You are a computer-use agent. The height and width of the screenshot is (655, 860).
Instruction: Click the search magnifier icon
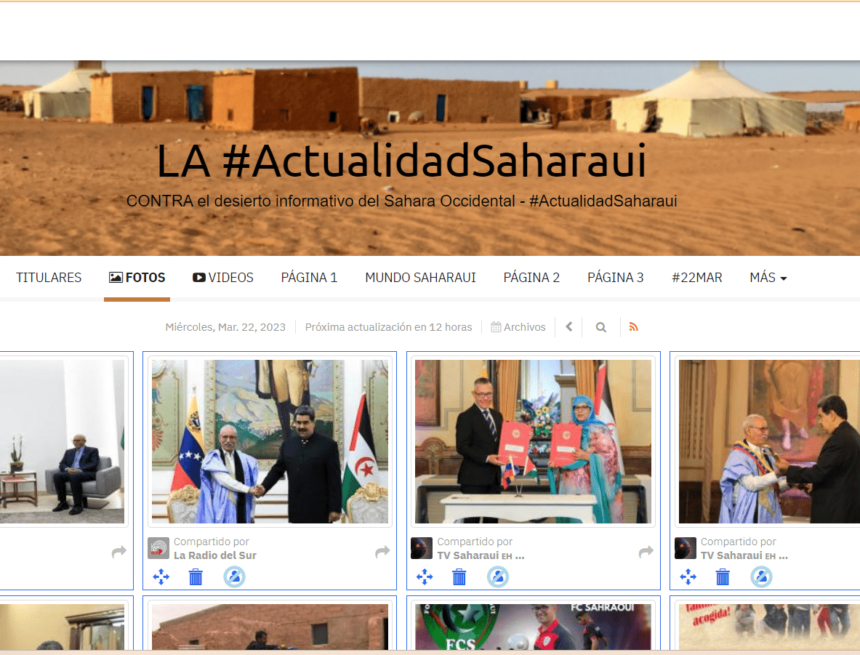[601, 326]
